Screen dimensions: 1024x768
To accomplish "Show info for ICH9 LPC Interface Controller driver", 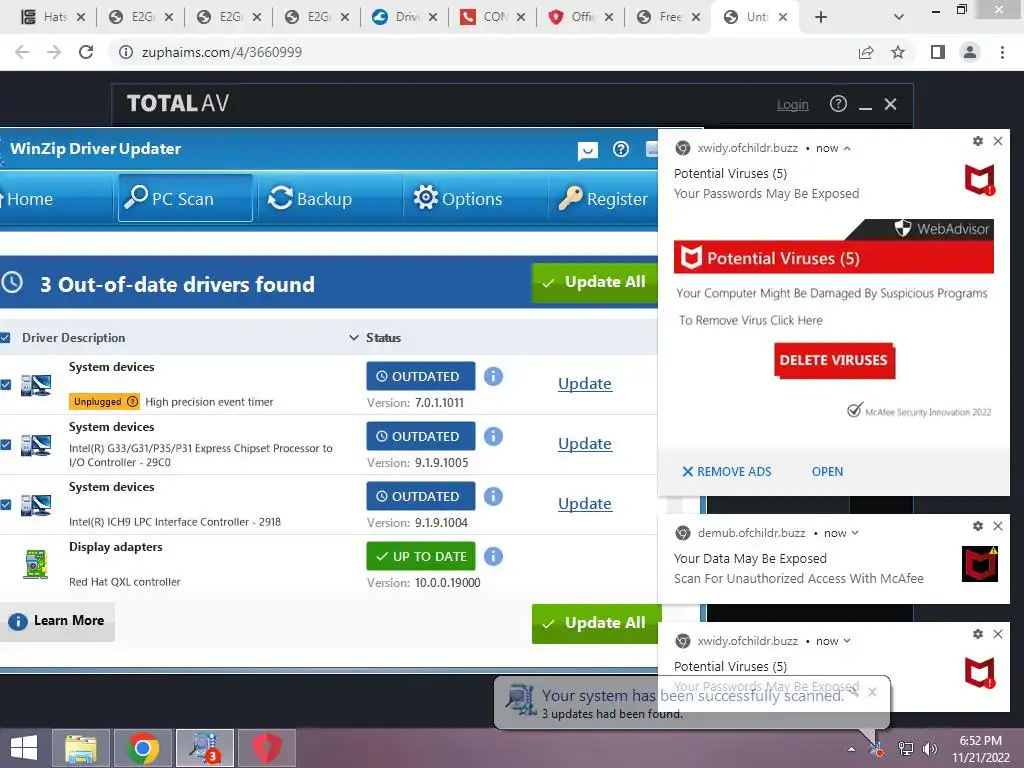I will pos(493,496).
